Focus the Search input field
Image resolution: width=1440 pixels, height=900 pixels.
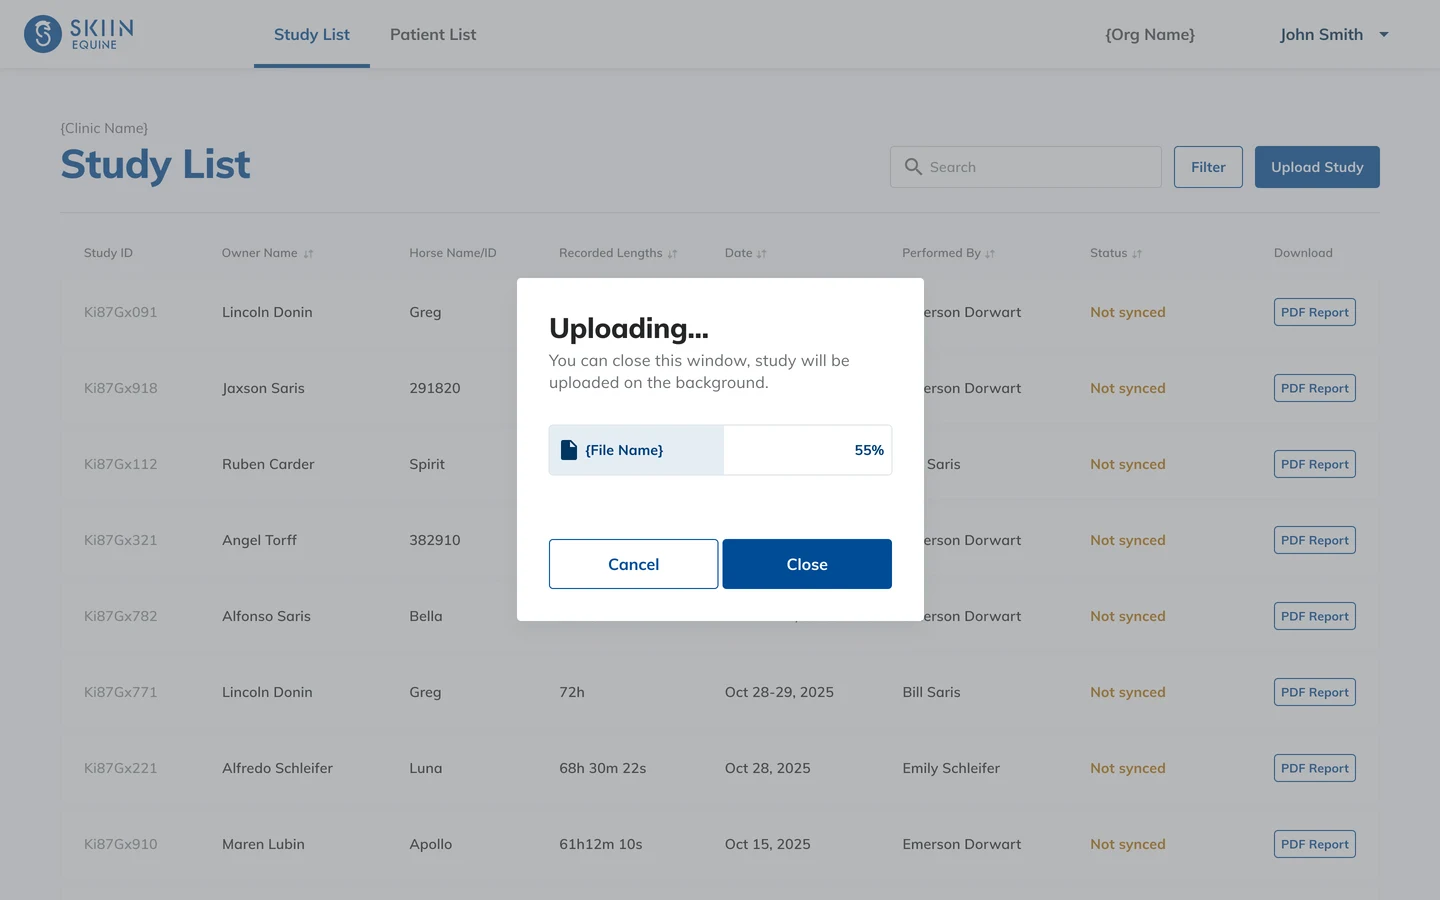(x=1026, y=167)
